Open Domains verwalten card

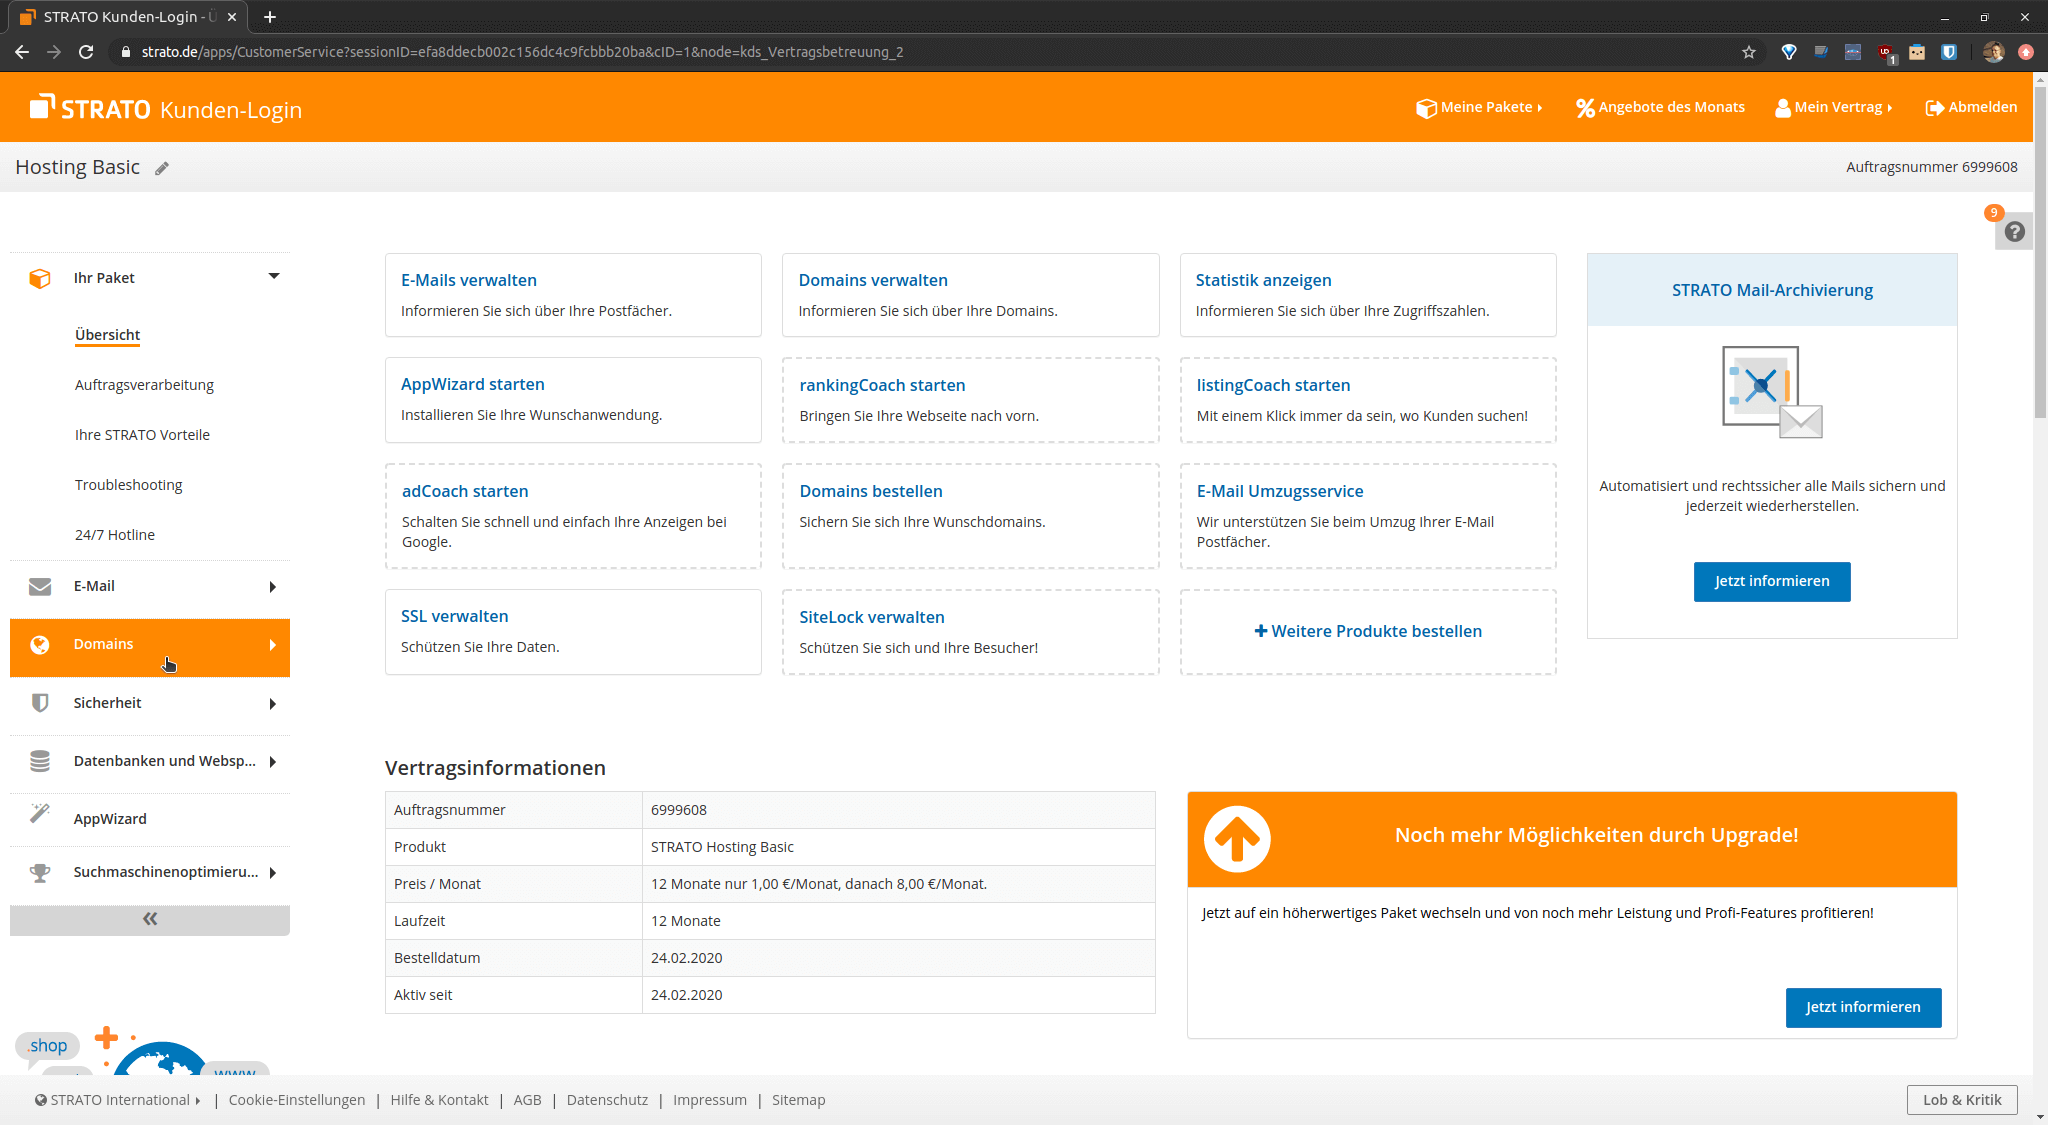[x=970, y=295]
